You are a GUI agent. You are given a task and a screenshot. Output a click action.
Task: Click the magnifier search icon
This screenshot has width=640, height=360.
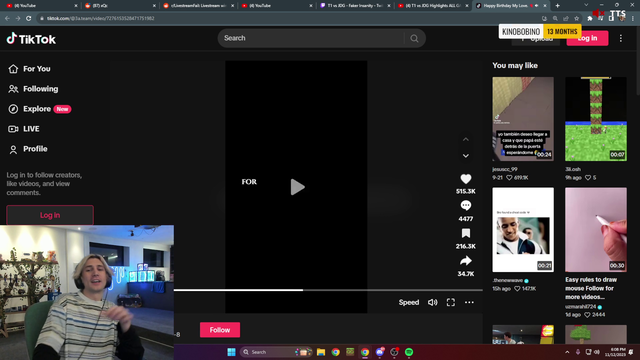pos(414,38)
